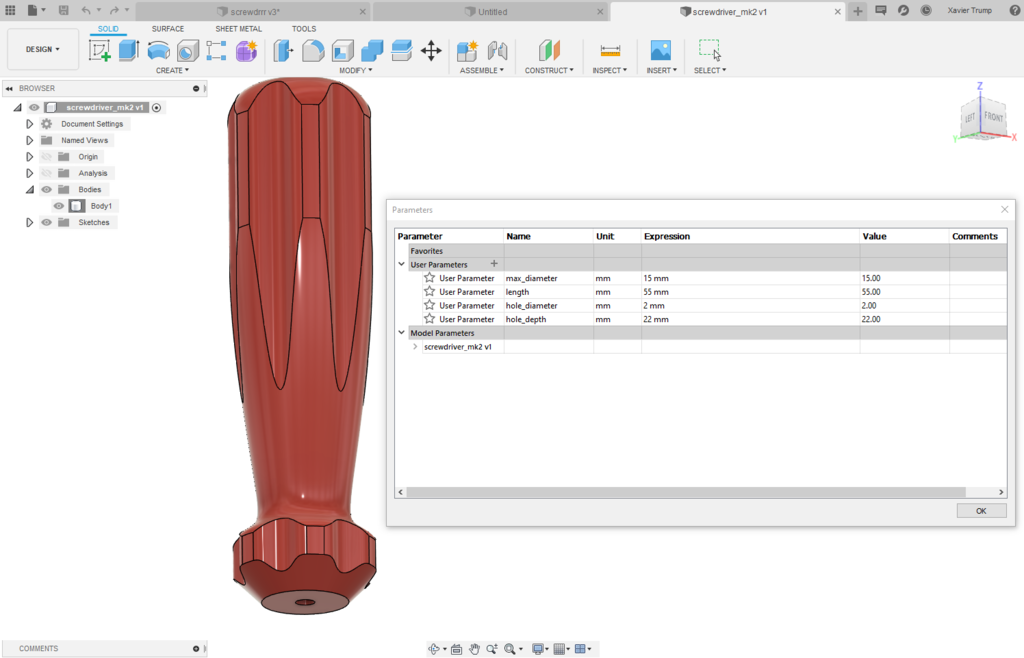Open the Measure tool under Inspect
Viewport: 1024px width, 658px height.
[x=610, y=50]
